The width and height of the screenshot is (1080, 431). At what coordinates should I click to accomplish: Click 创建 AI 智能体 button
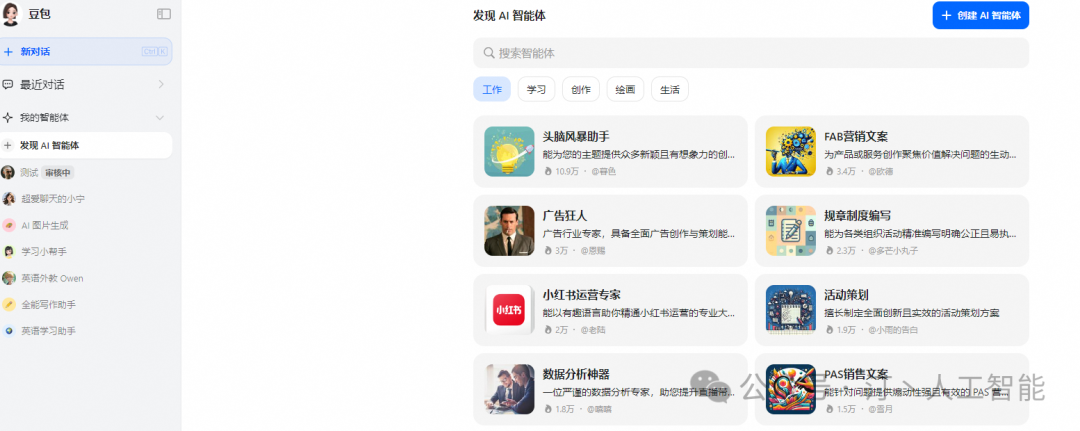pos(980,15)
